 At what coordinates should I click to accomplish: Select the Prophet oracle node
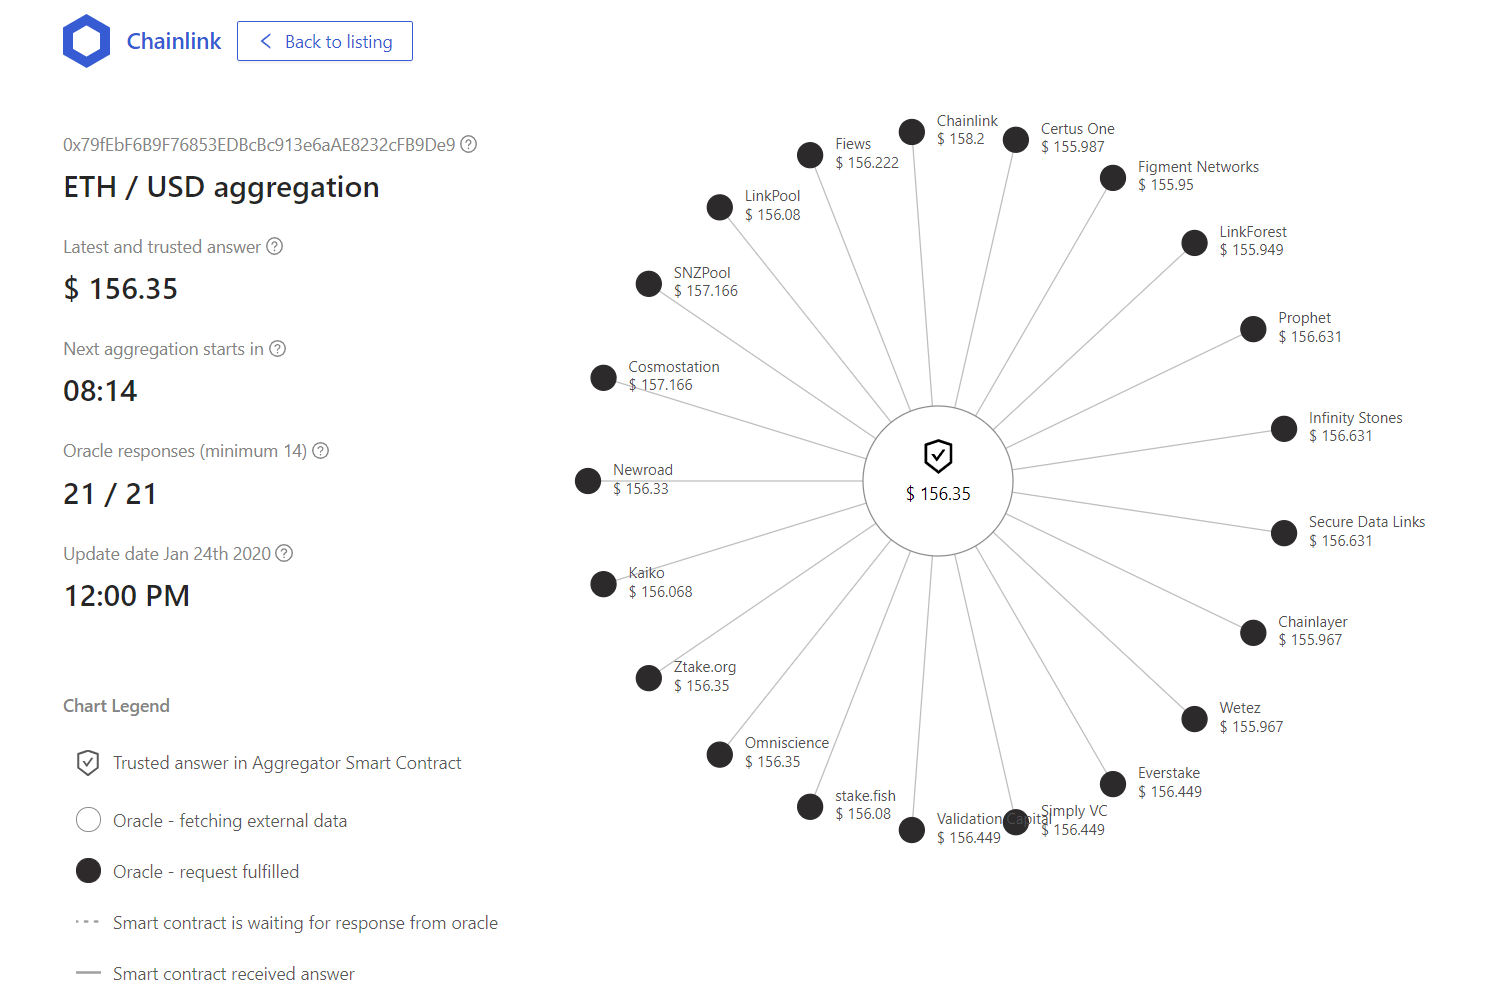(x=1253, y=329)
